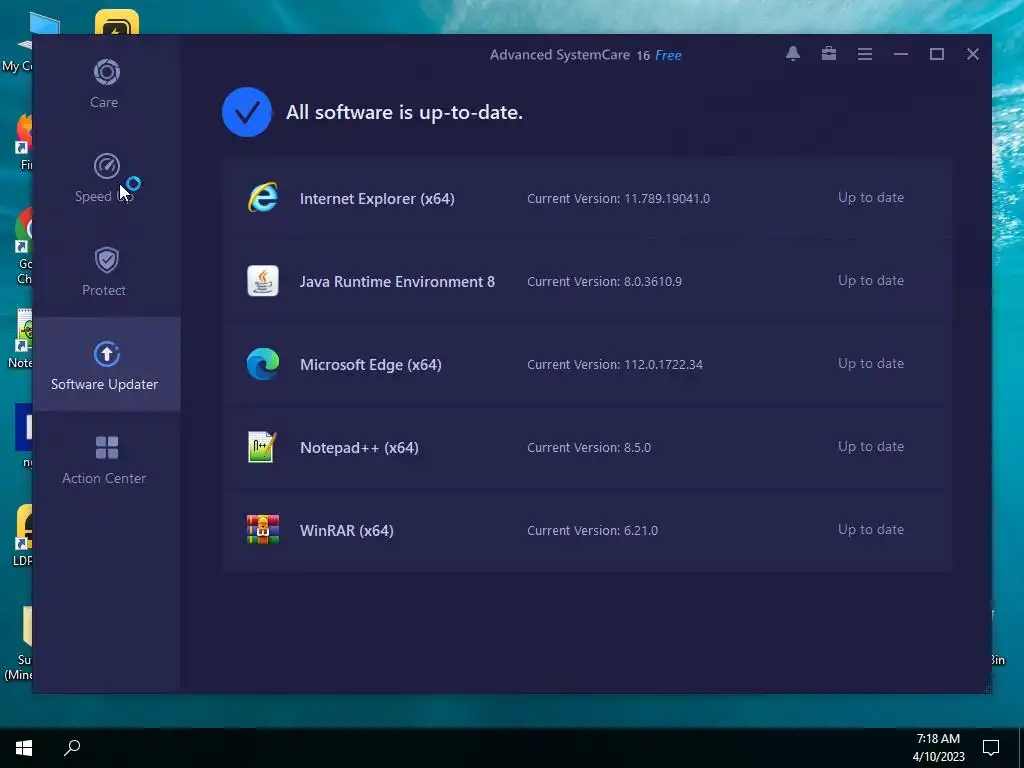The image size is (1024, 768).
Task: Click the Free edition label in title
Action: (x=668, y=55)
